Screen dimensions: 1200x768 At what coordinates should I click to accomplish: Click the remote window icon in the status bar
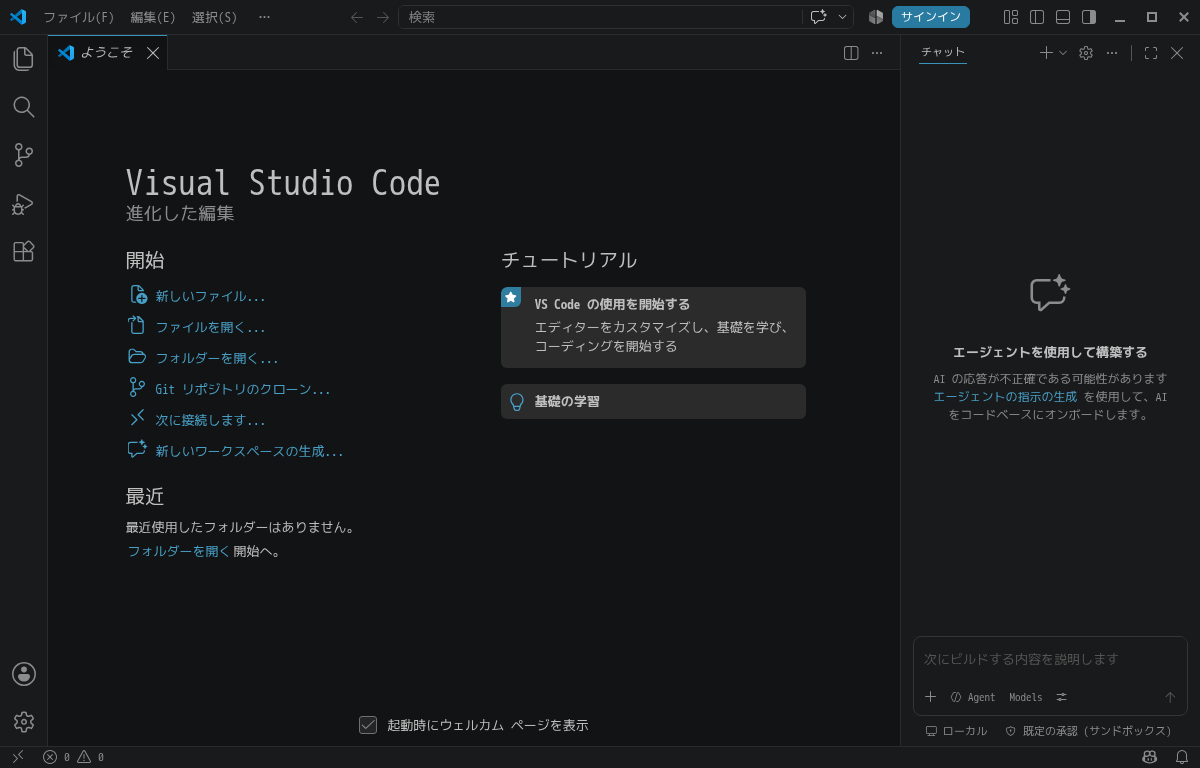17,757
